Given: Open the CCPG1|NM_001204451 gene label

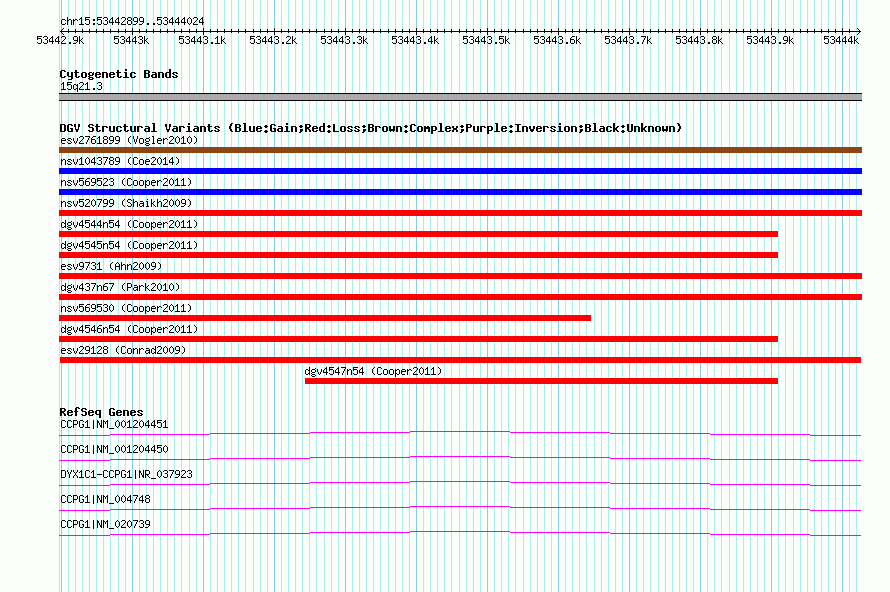Looking at the screenshot, I should coord(114,425).
